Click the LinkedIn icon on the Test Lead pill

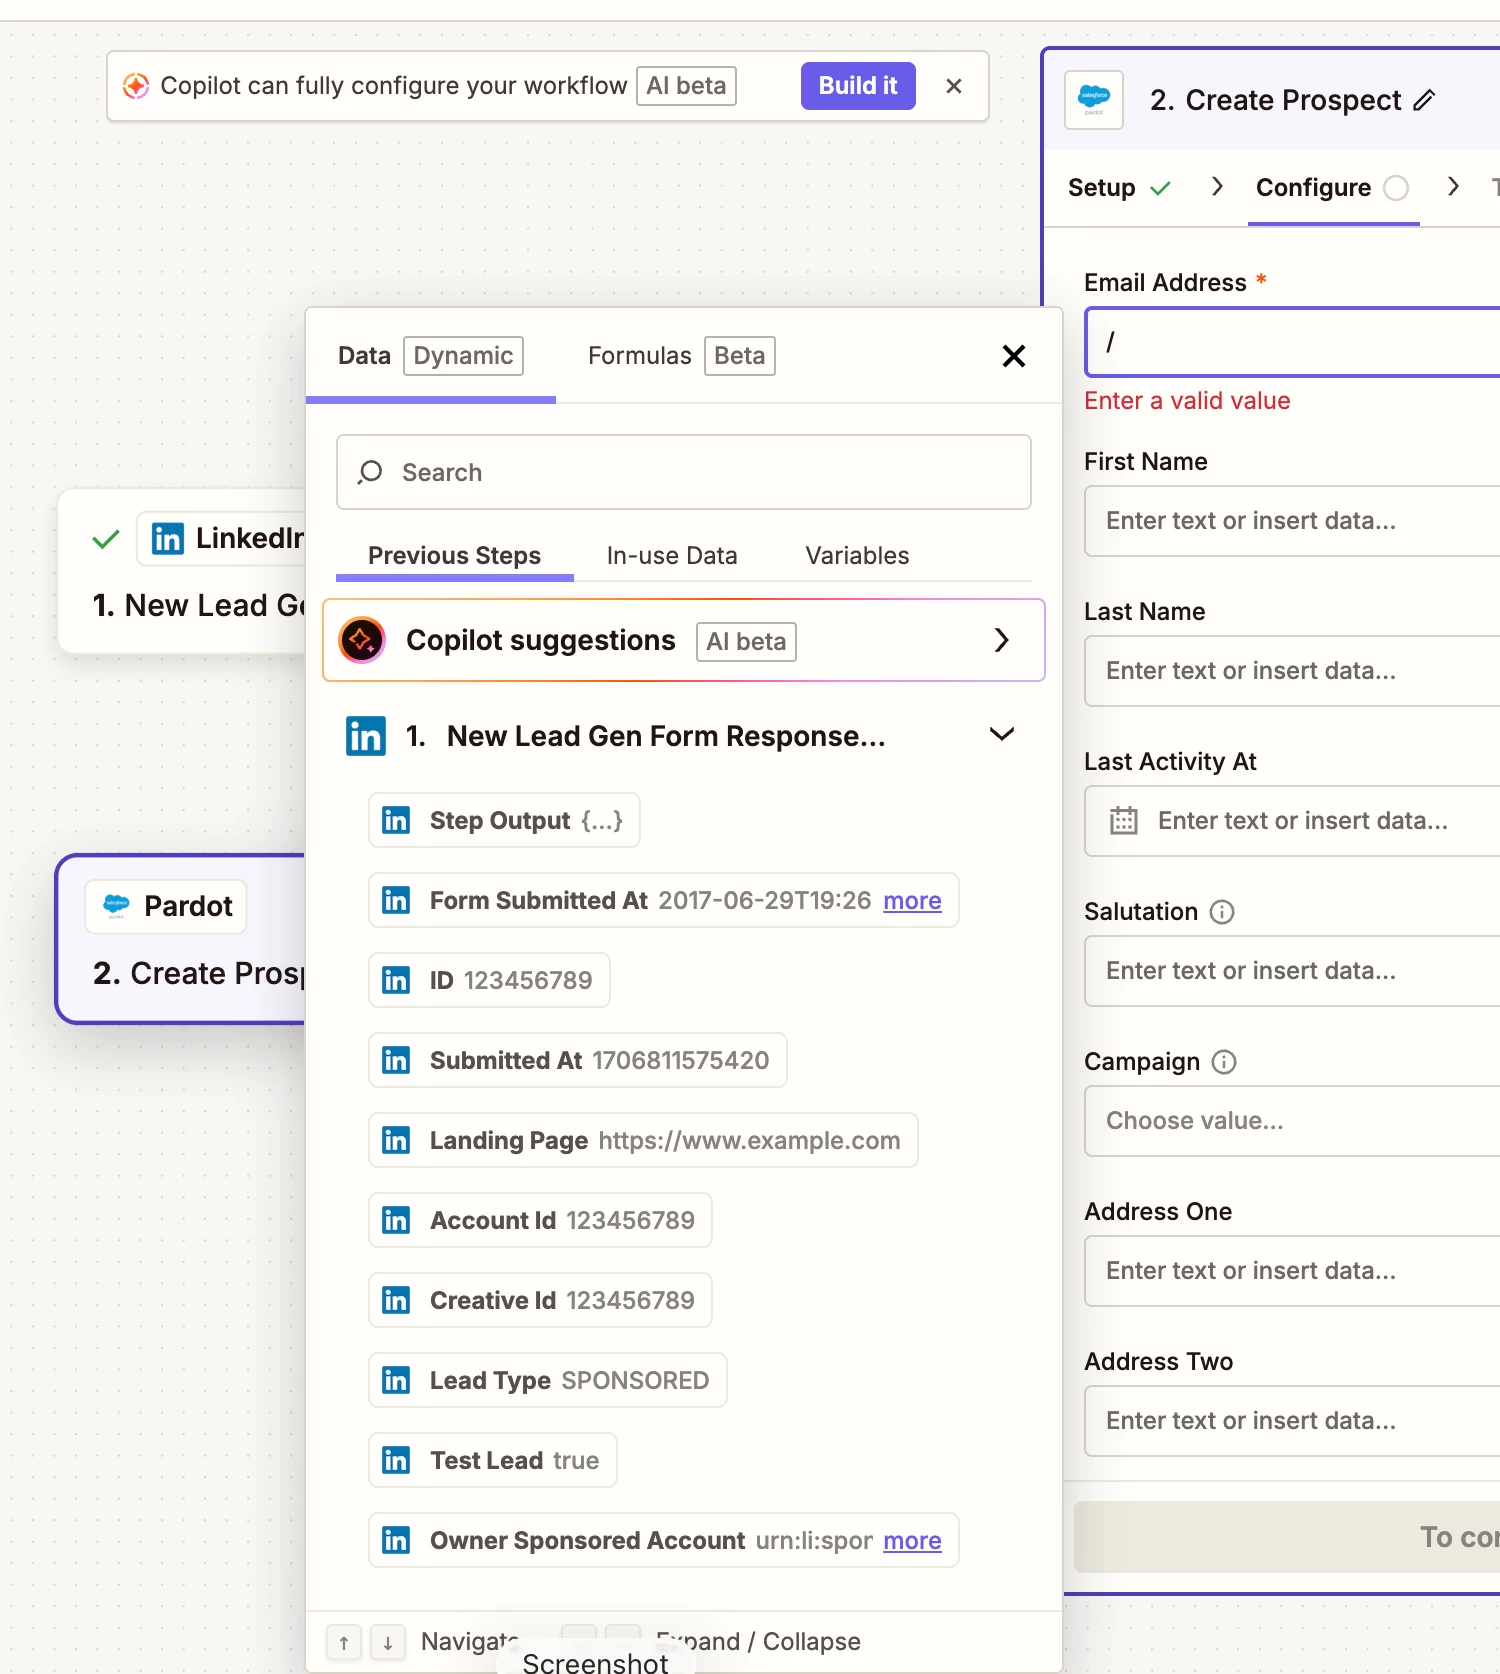pos(396,1460)
